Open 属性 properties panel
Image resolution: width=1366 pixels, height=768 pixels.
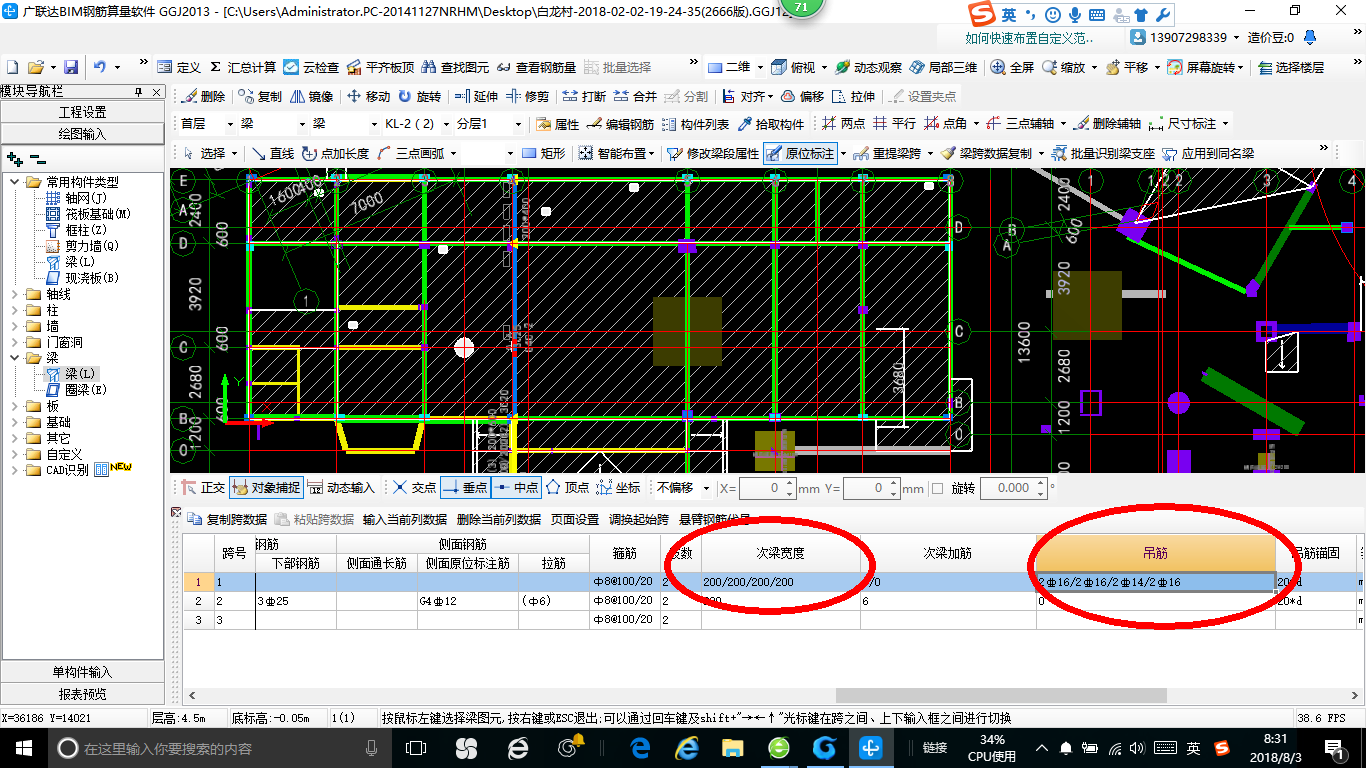point(557,124)
